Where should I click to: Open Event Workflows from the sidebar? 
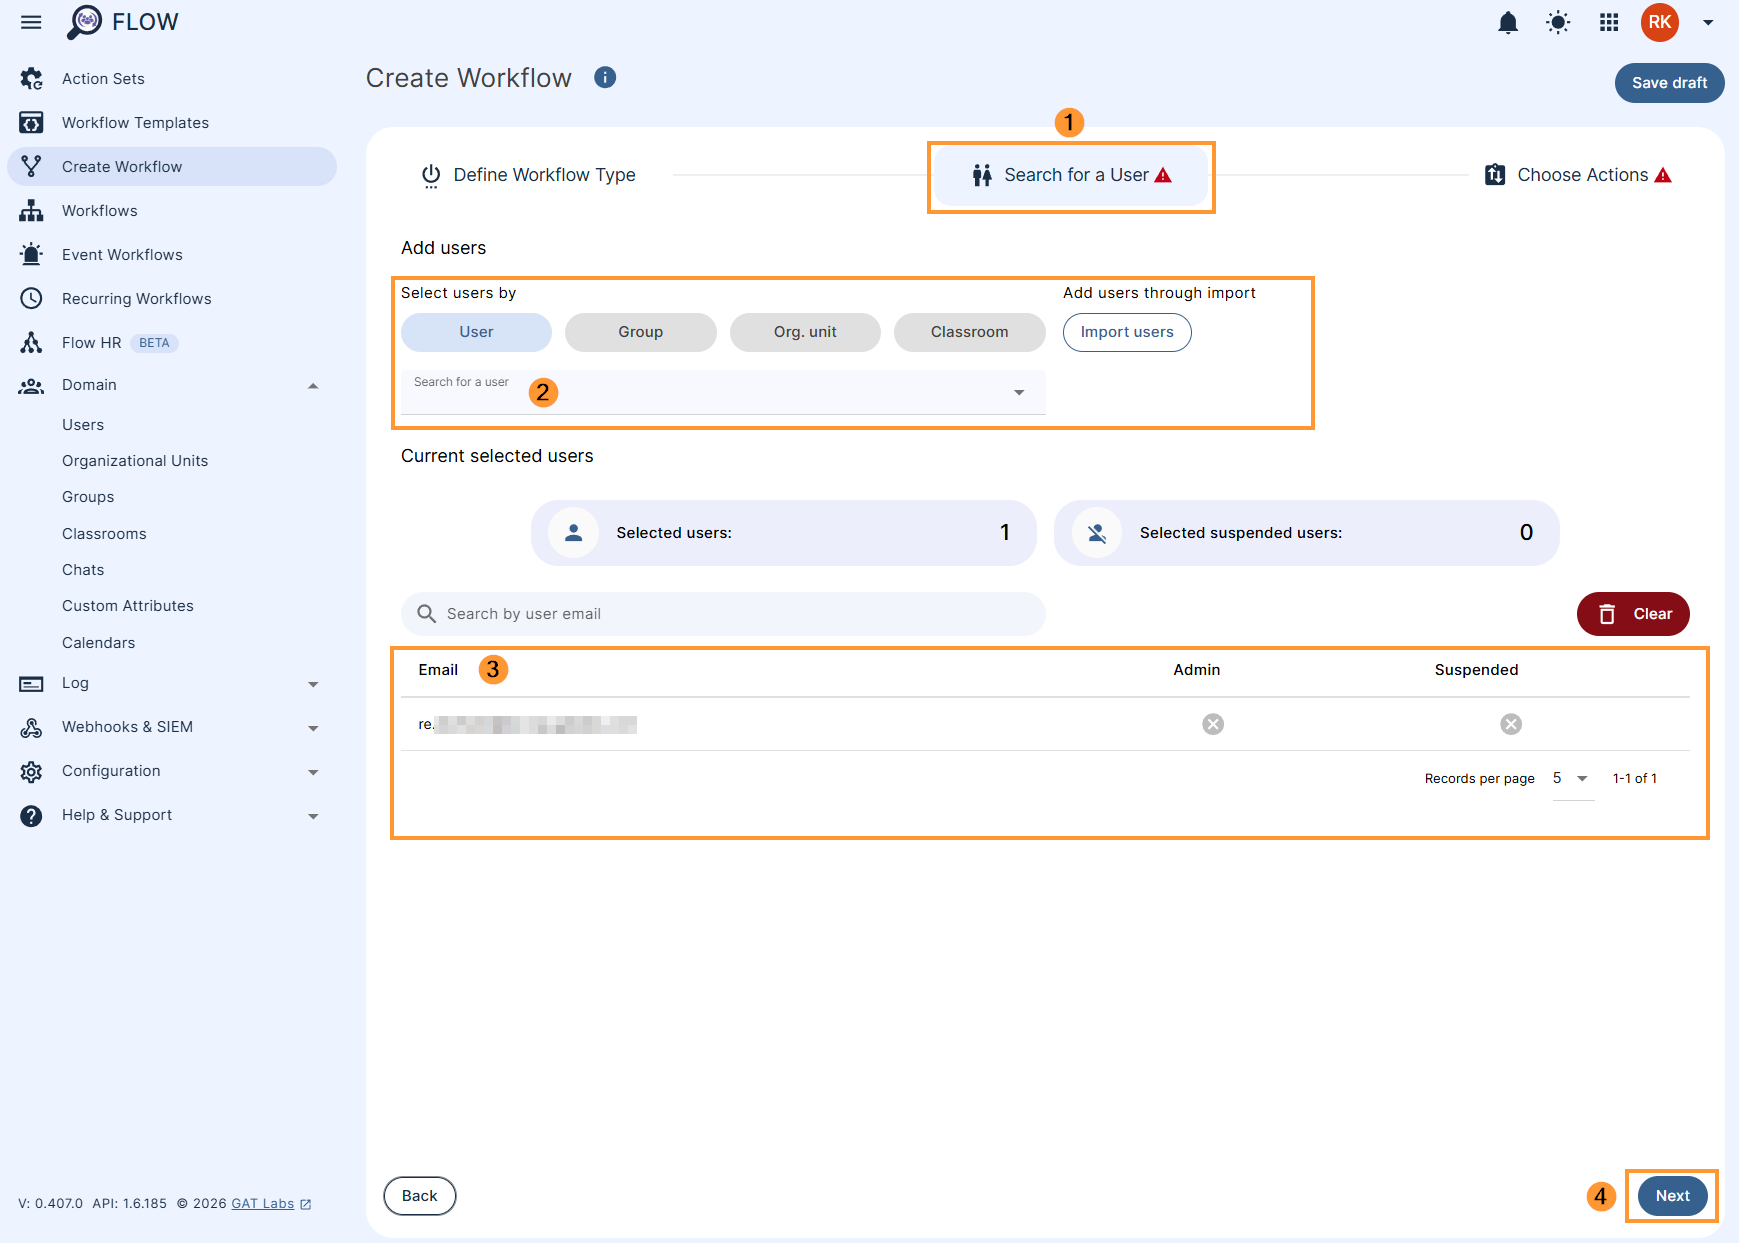[122, 254]
